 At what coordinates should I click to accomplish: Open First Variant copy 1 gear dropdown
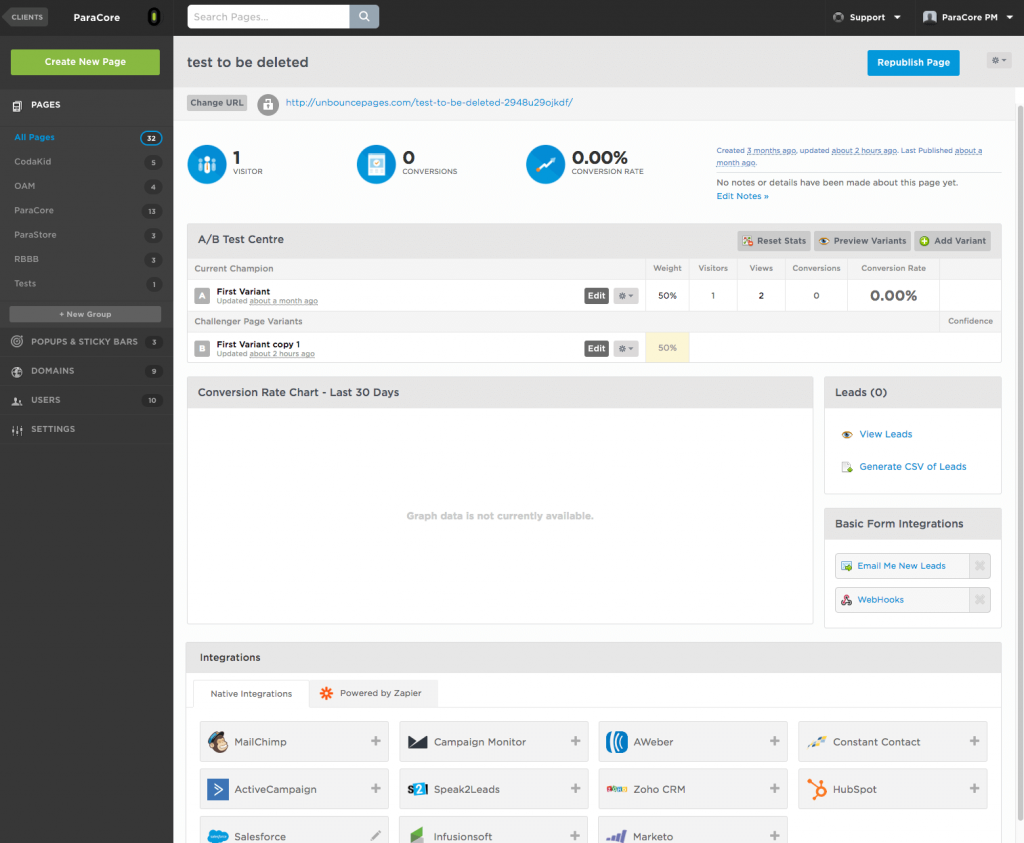pyautogui.click(x=626, y=349)
